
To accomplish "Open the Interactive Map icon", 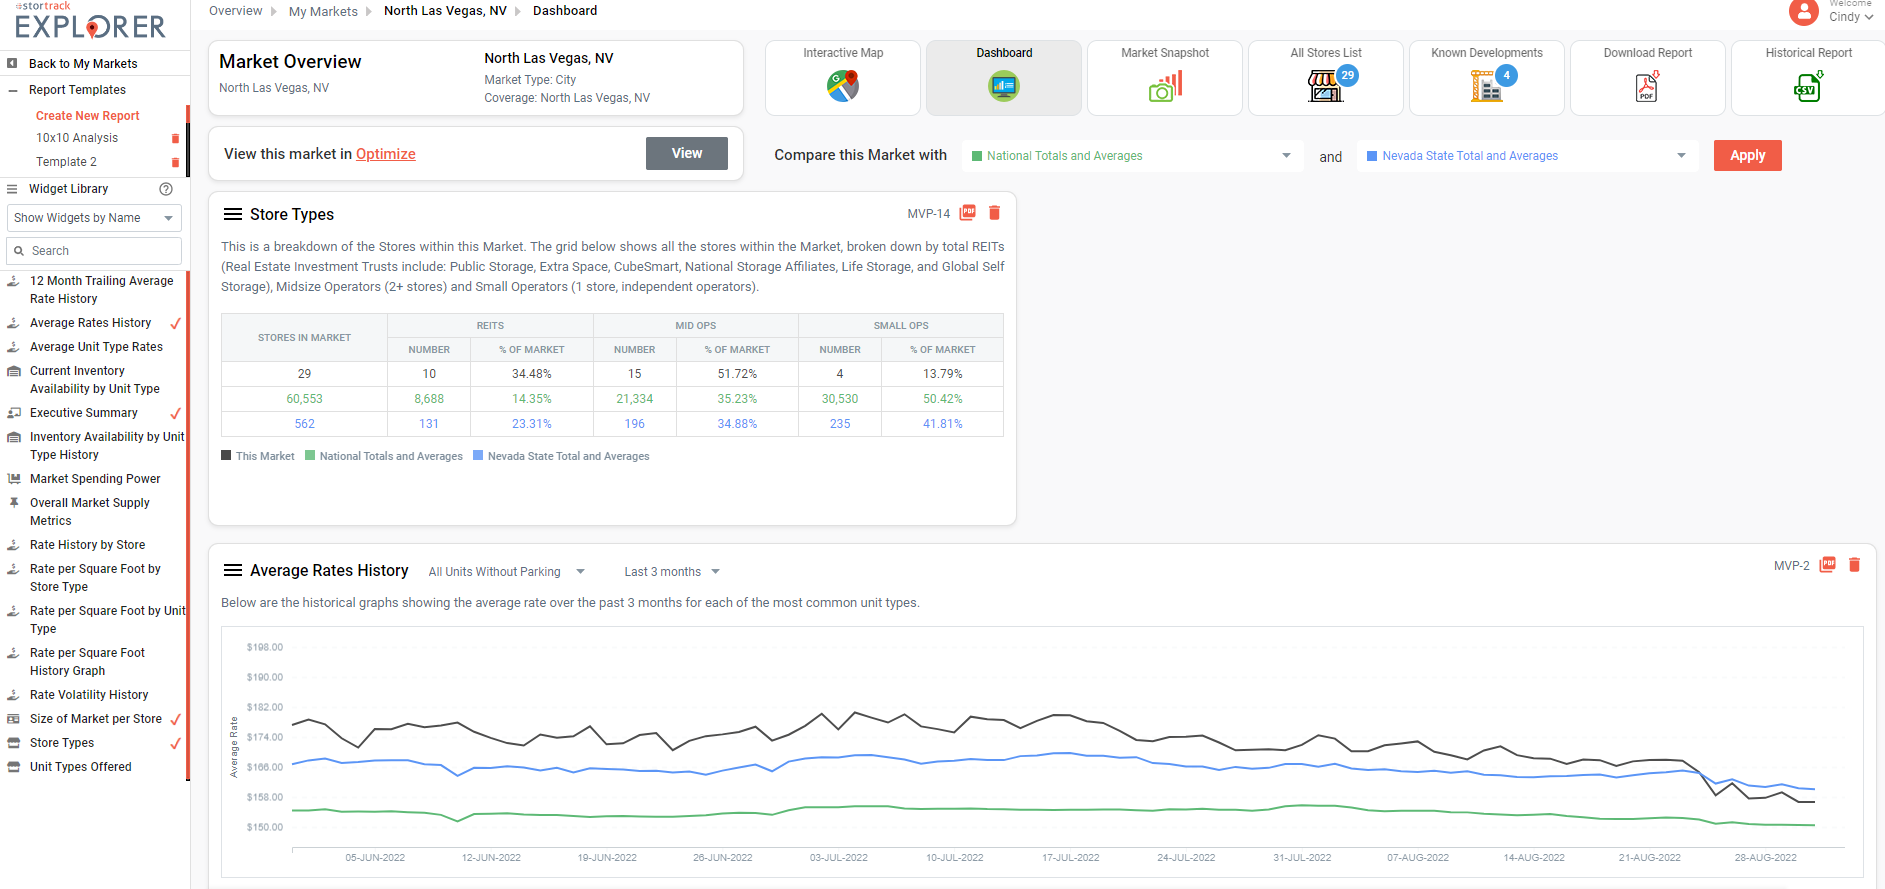I will coord(843,86).
